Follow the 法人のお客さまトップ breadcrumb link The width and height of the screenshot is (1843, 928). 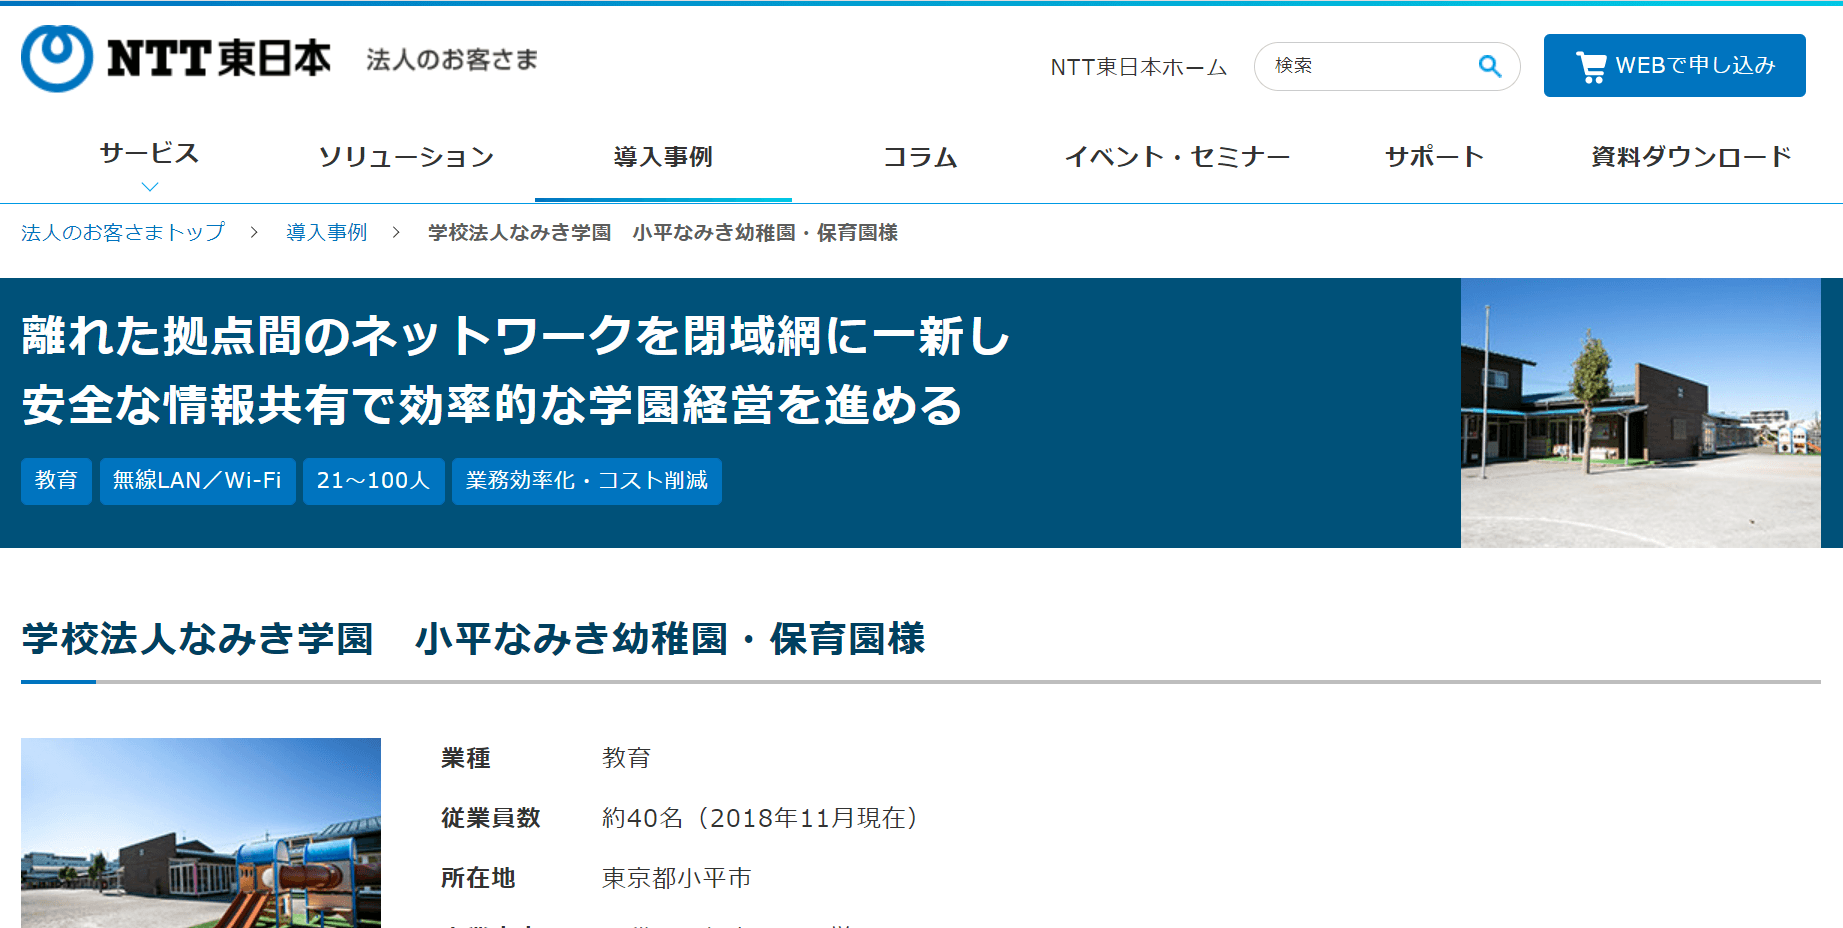pyautogui.click(x=123, y=232)
